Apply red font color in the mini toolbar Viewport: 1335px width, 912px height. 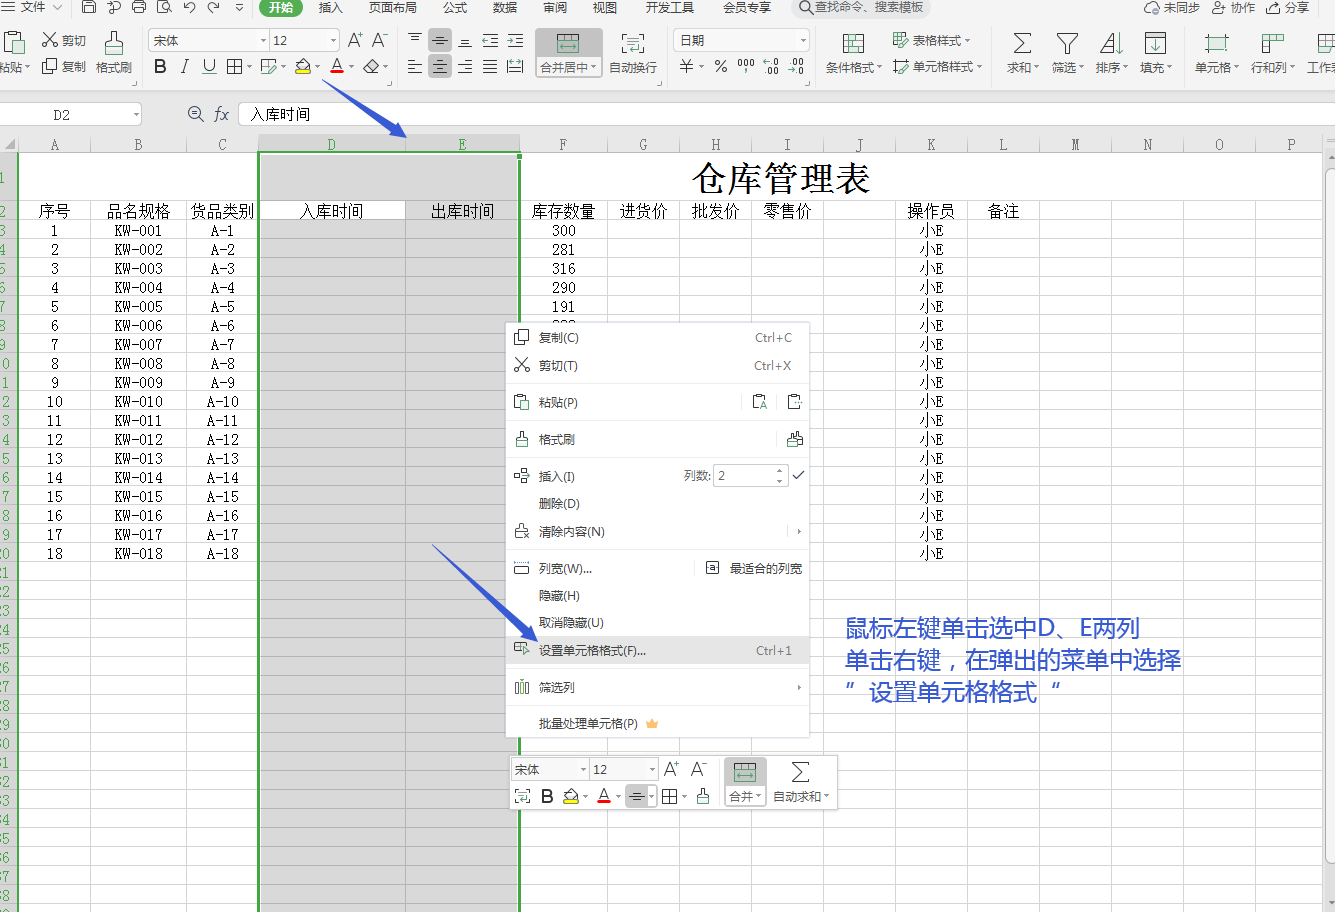click(x=603, y=797)
